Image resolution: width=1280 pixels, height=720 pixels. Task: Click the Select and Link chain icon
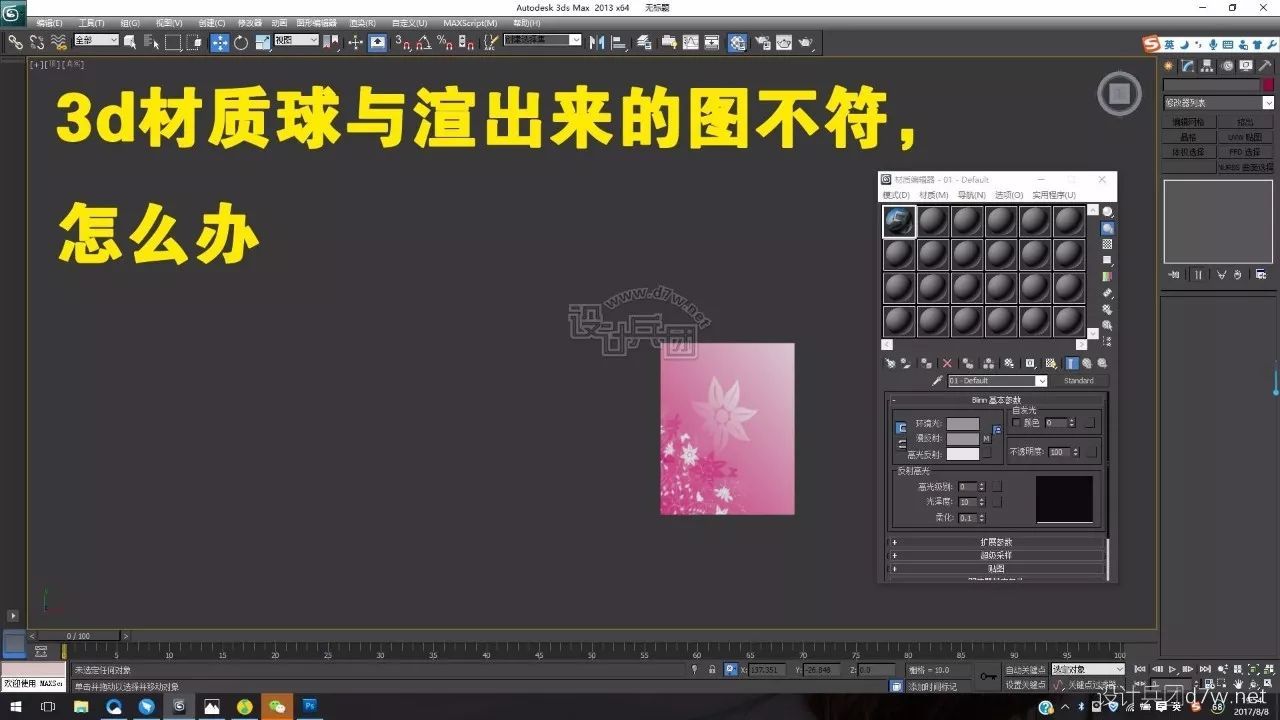14,42
